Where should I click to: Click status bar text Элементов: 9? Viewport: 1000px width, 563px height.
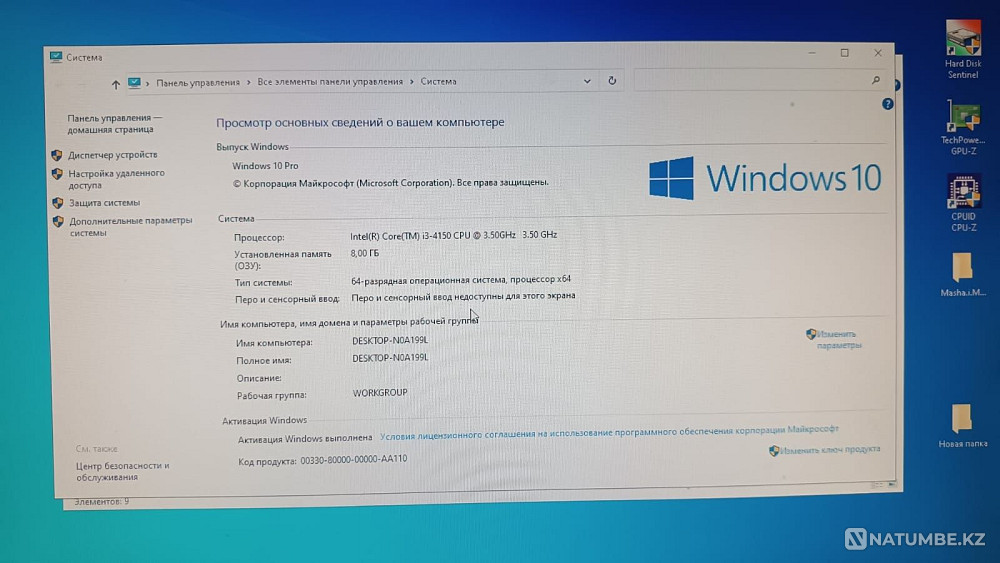point(101,502)
